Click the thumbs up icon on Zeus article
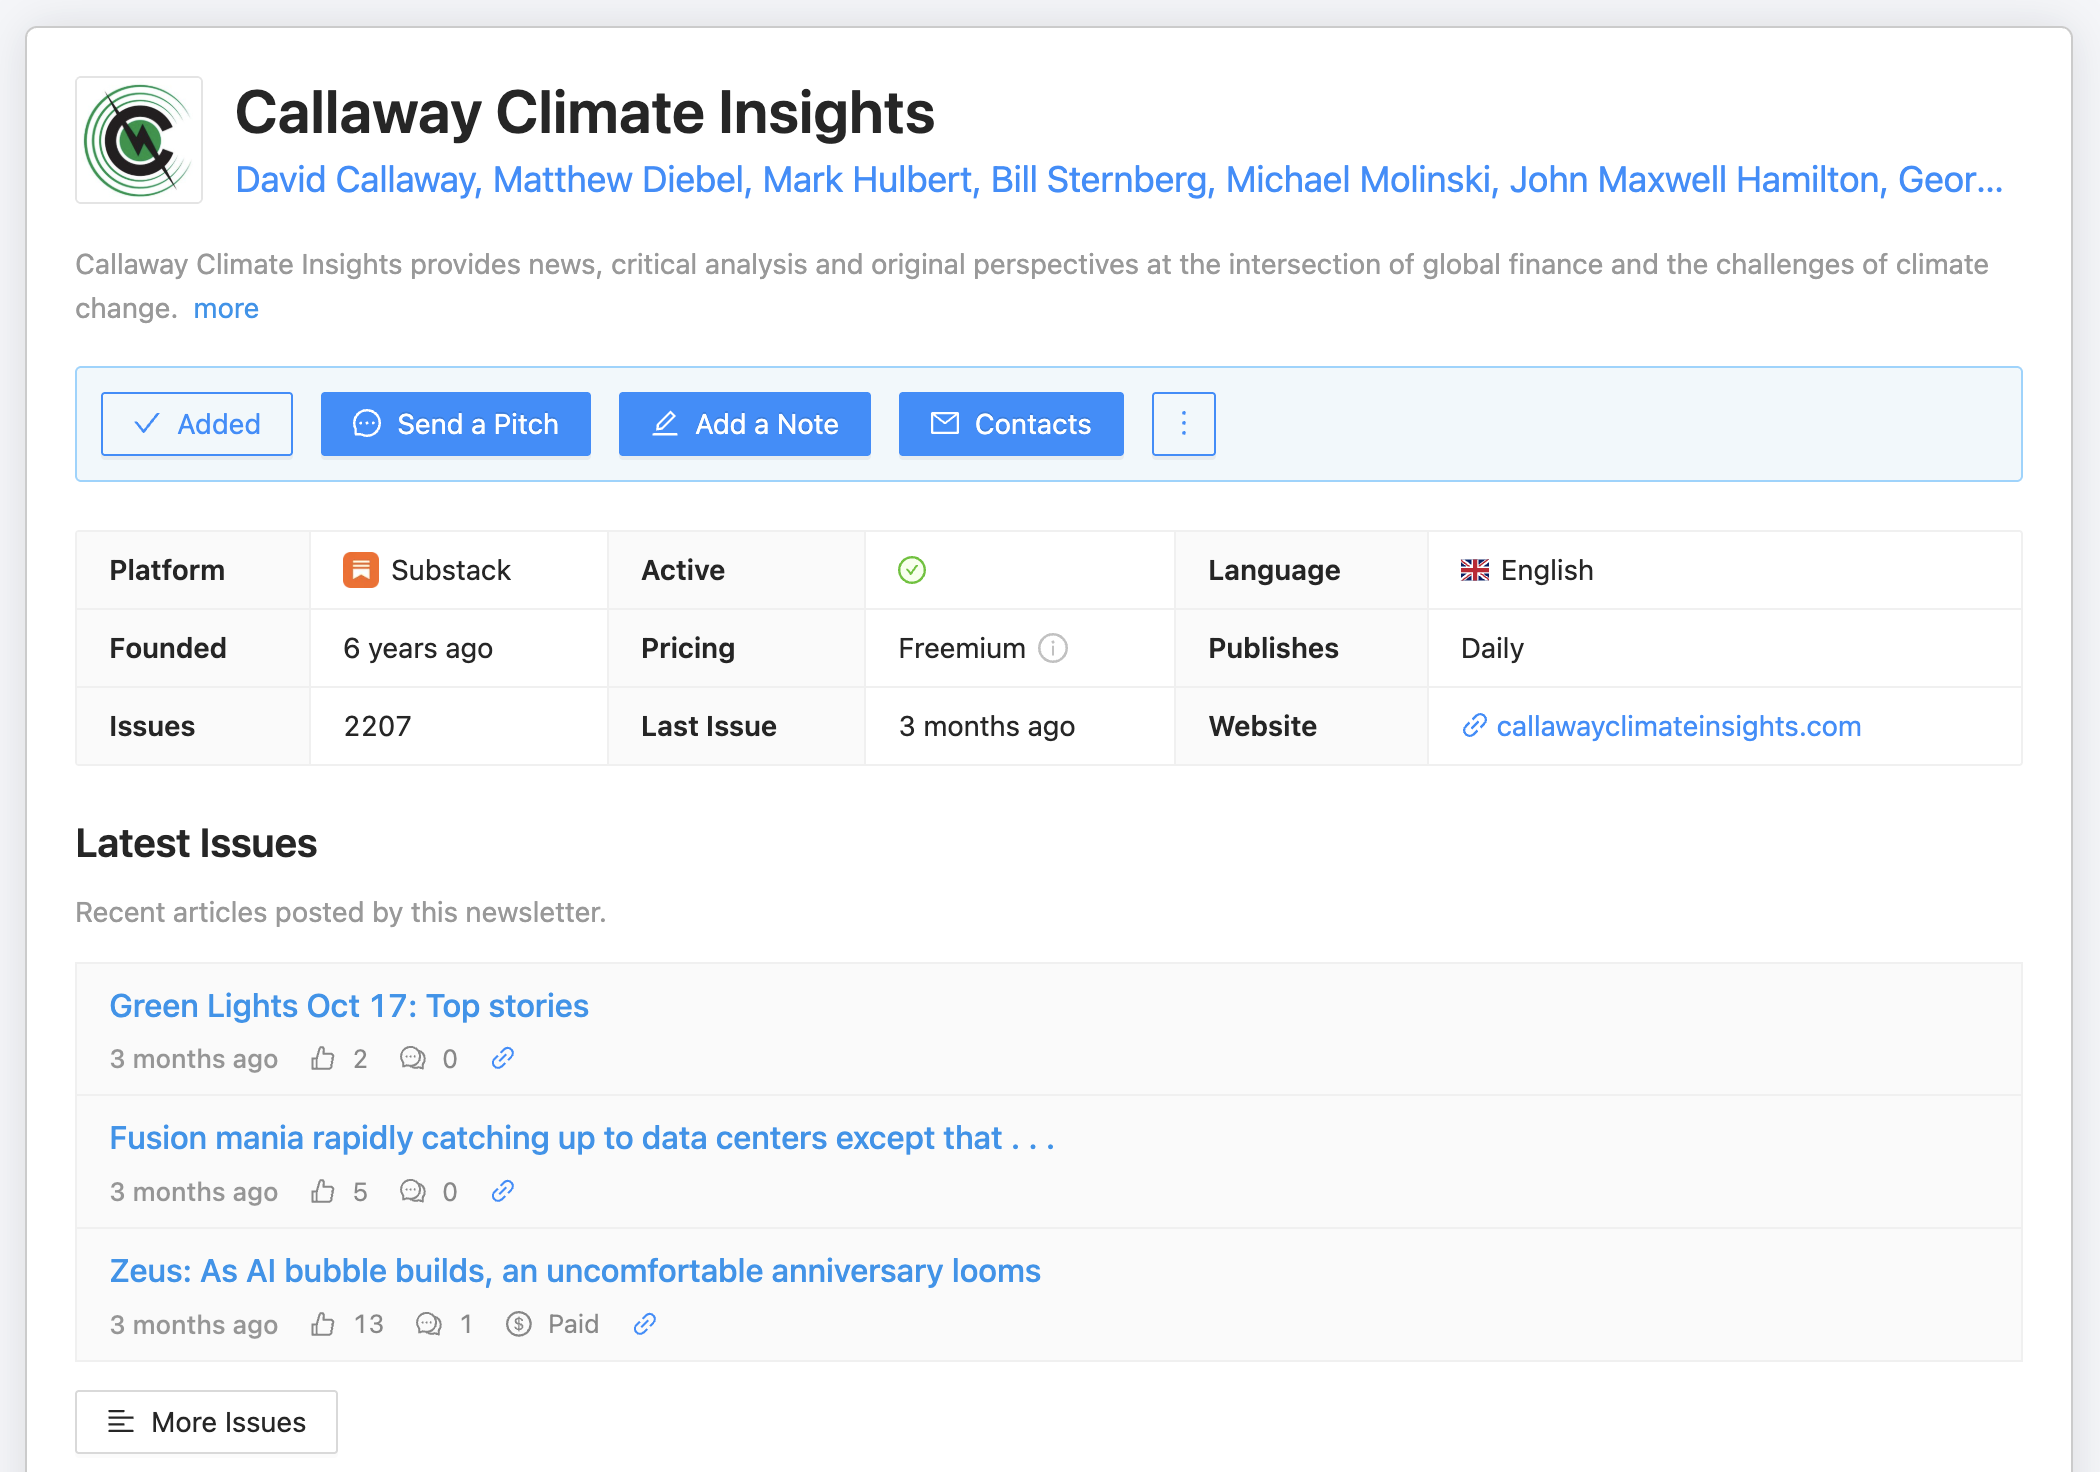Viewport: 2100px width, 1472px height. [x=322, y=1323]
